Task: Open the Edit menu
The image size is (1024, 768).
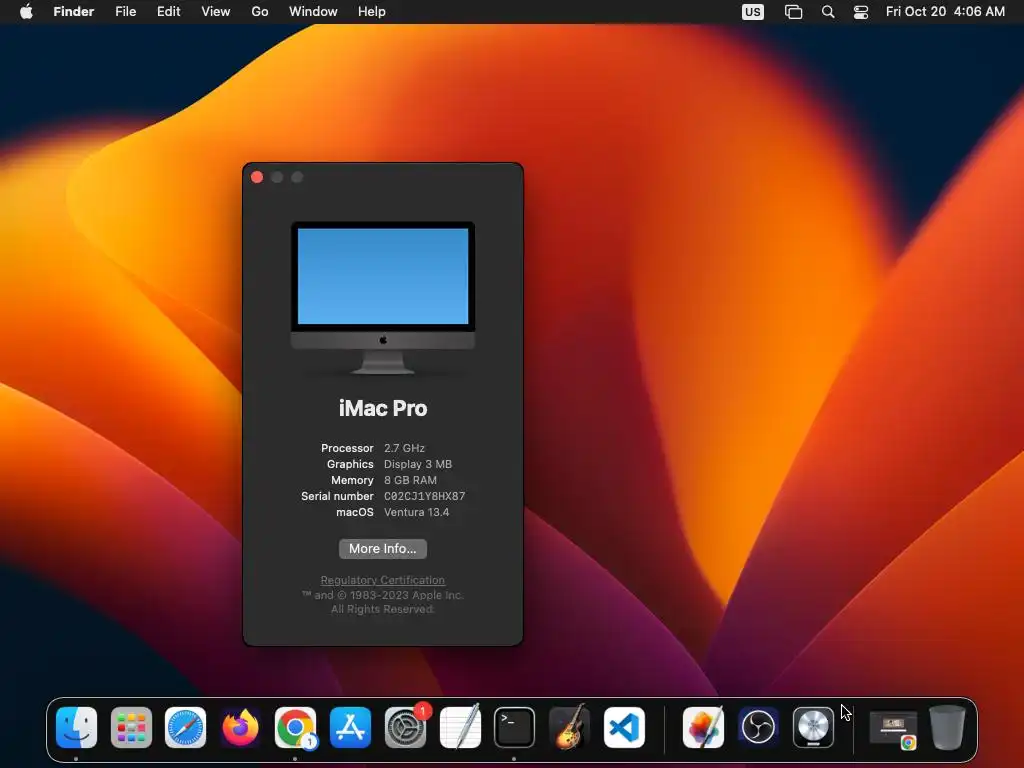Action: 168,11
